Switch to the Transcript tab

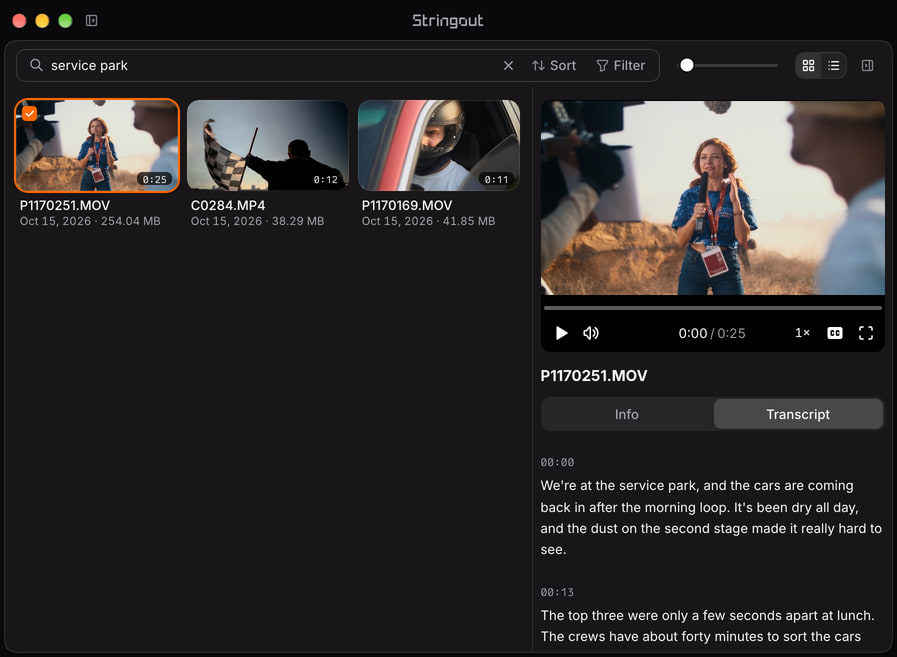pos(798,414)
